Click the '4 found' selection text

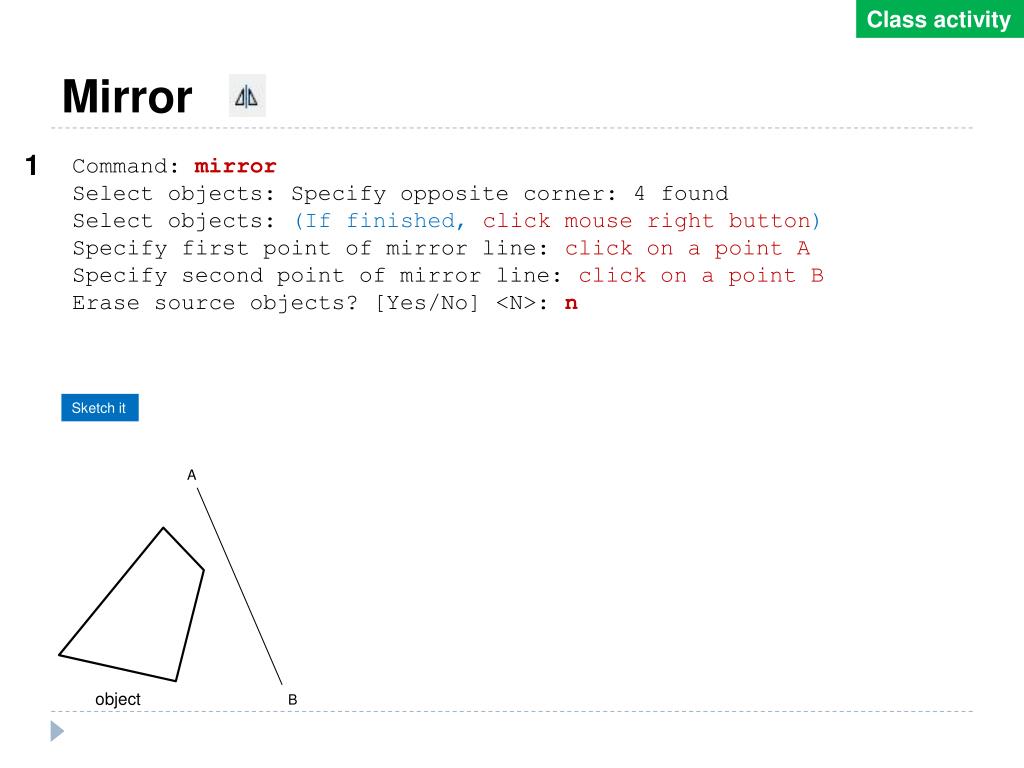[681, 193]
